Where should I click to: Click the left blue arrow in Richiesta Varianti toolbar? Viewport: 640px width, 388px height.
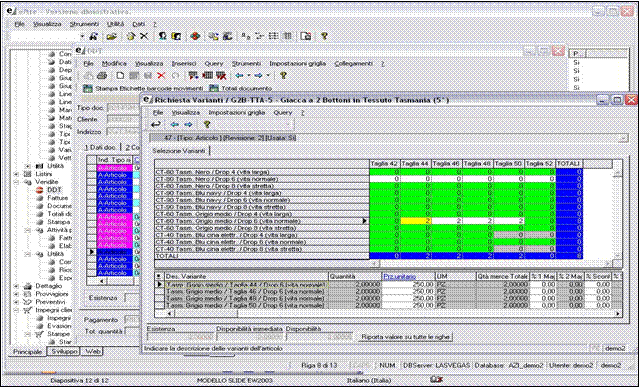pyautogui.click(x=174, y=124)
